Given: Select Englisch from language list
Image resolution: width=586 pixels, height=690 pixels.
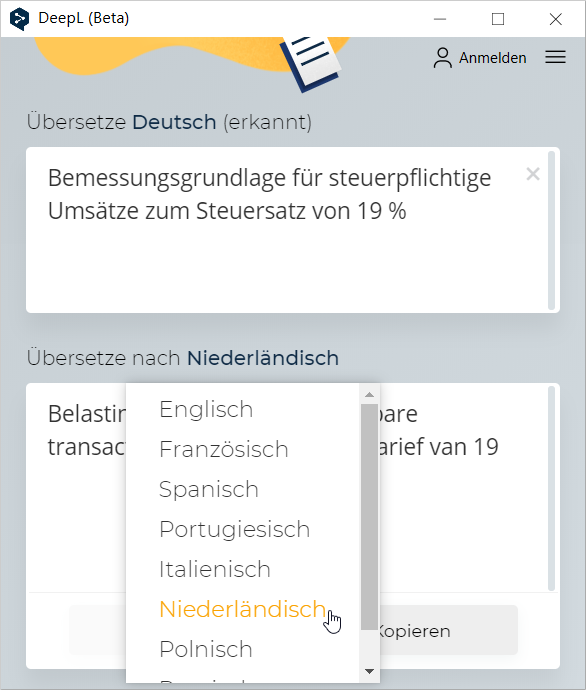Looking at the screenshot, I should click(206, 409).
